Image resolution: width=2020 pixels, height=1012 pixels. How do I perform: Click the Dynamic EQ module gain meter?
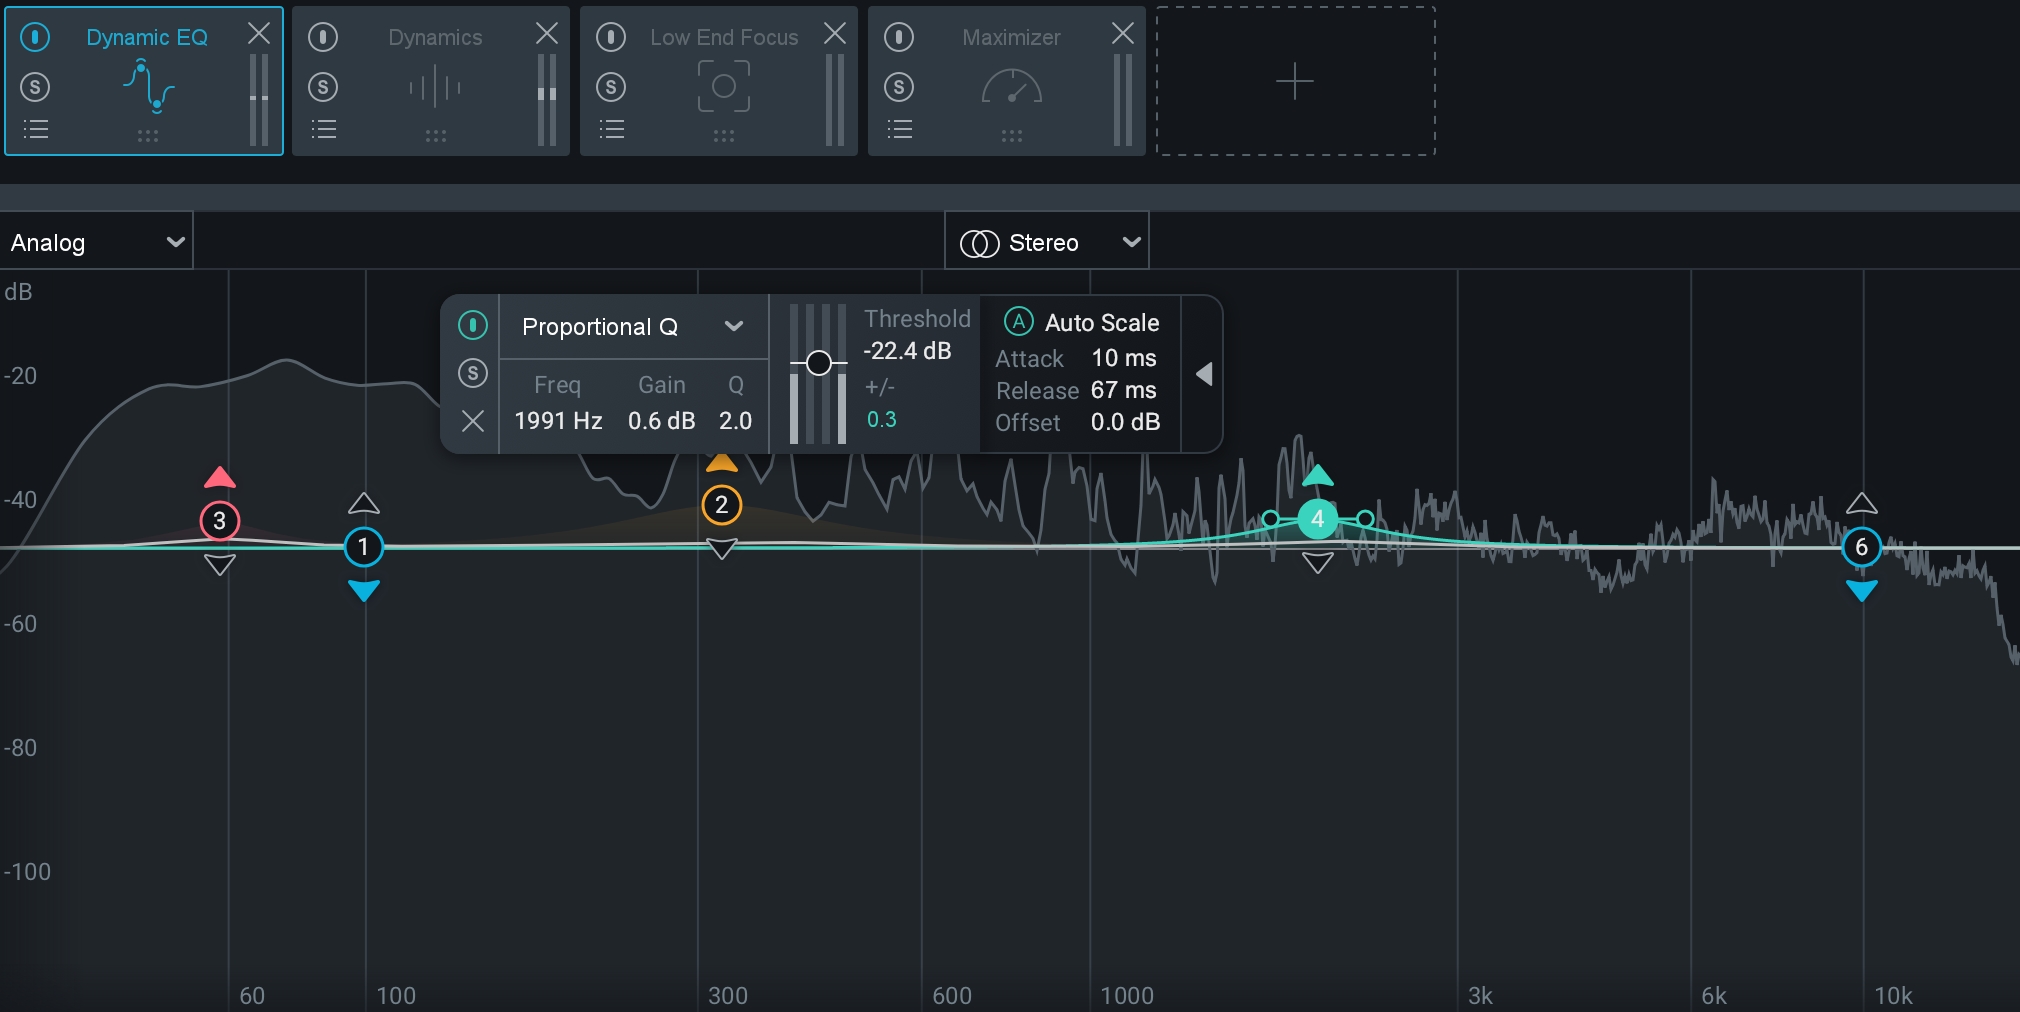coord(259,100)
